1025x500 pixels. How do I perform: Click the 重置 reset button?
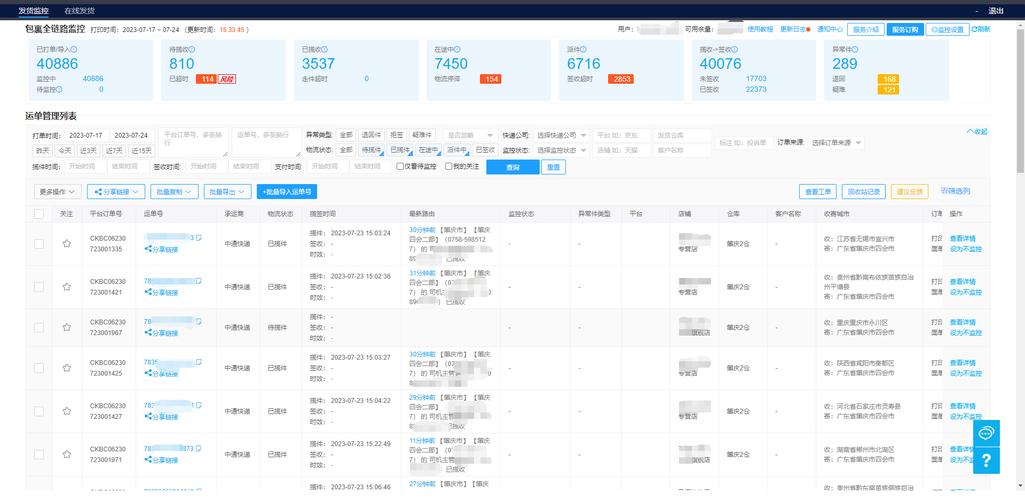[x=553, y=167]
